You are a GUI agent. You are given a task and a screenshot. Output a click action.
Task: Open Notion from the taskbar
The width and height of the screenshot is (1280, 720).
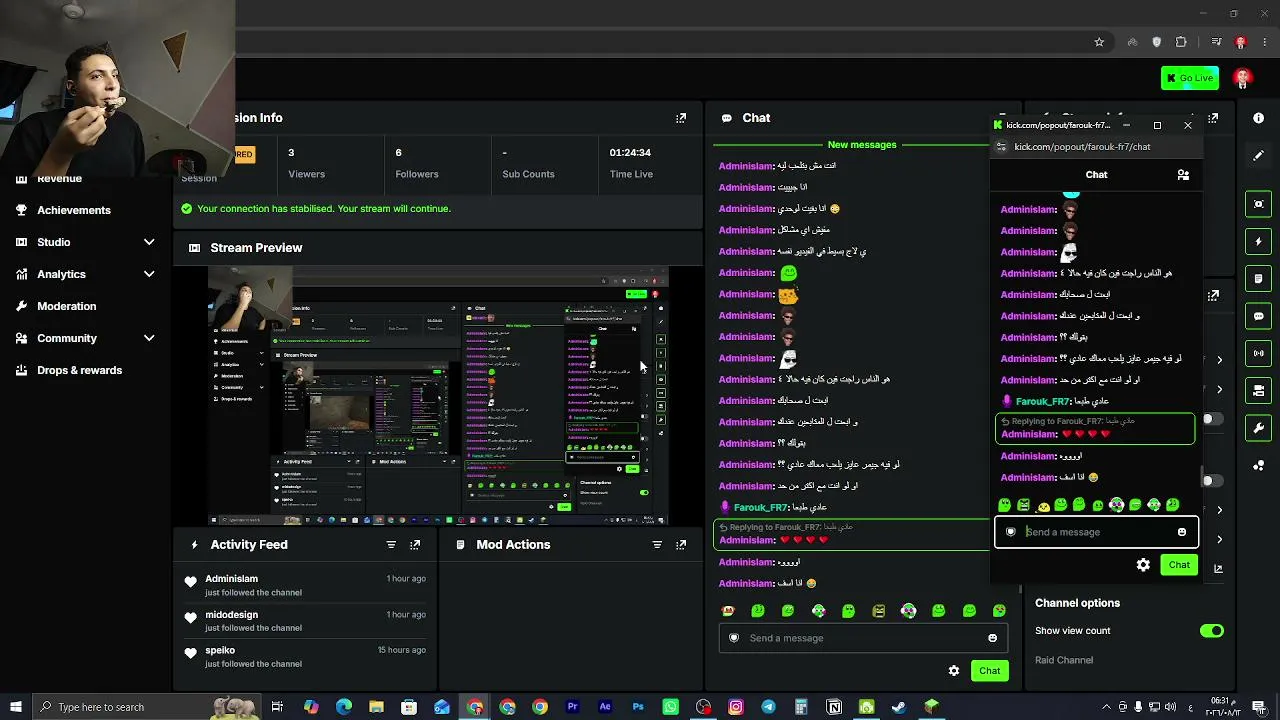point(834,707)
